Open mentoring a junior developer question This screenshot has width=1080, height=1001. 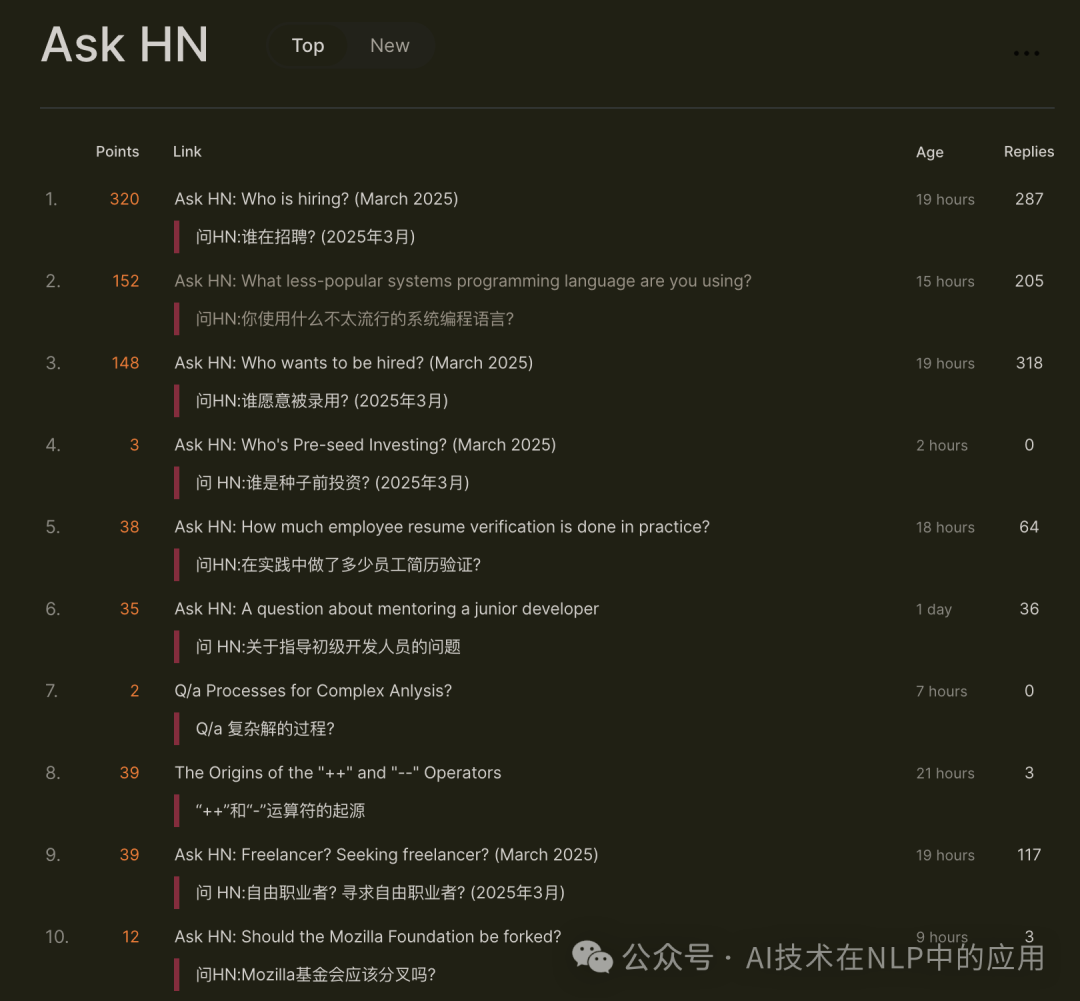(386, 609)
